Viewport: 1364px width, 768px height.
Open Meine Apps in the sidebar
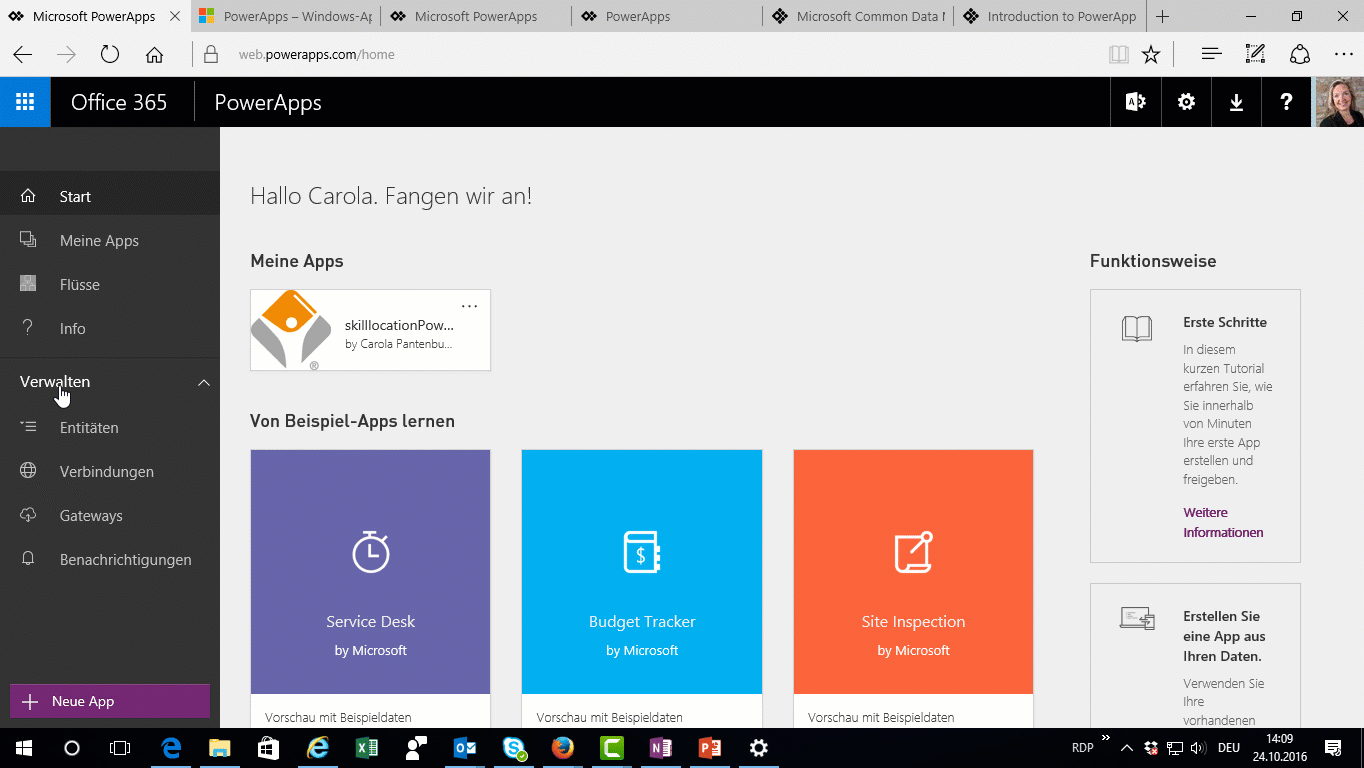coord(110,241)
